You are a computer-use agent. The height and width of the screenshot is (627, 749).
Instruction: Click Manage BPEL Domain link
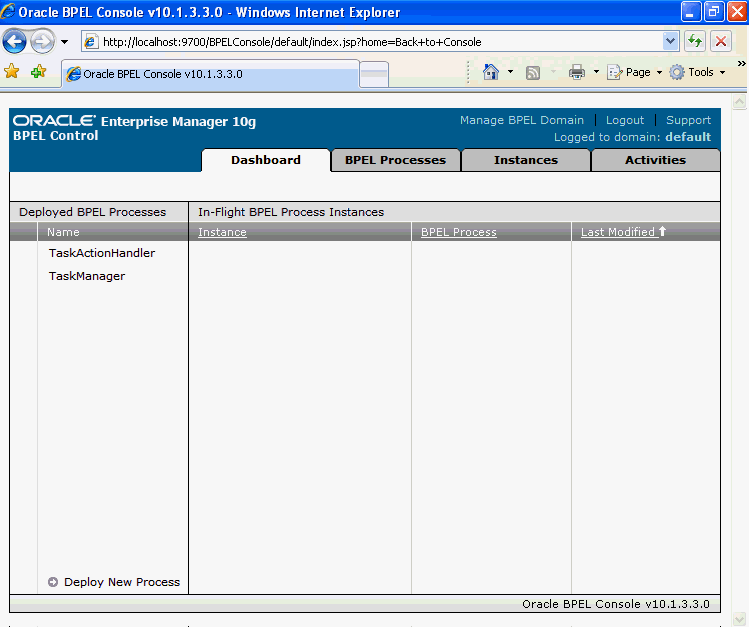point(522,120)
